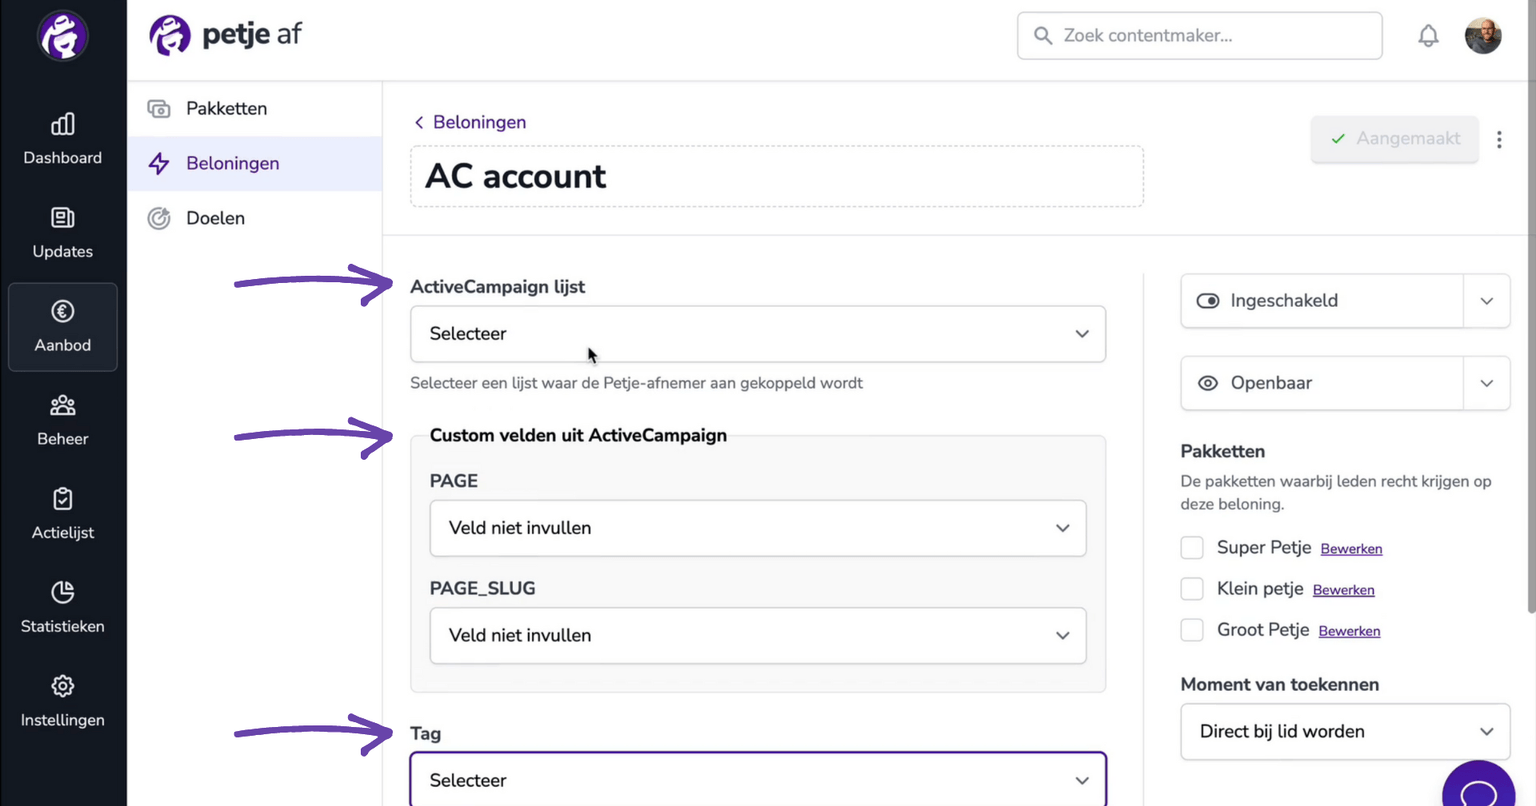
Task: Open Instellingen gear icon
Action: tap(62, 686)
